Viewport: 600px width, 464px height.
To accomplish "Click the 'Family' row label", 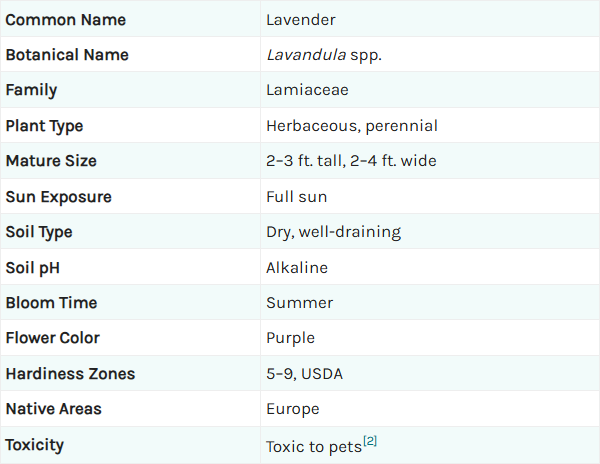I will pos(31,90).
